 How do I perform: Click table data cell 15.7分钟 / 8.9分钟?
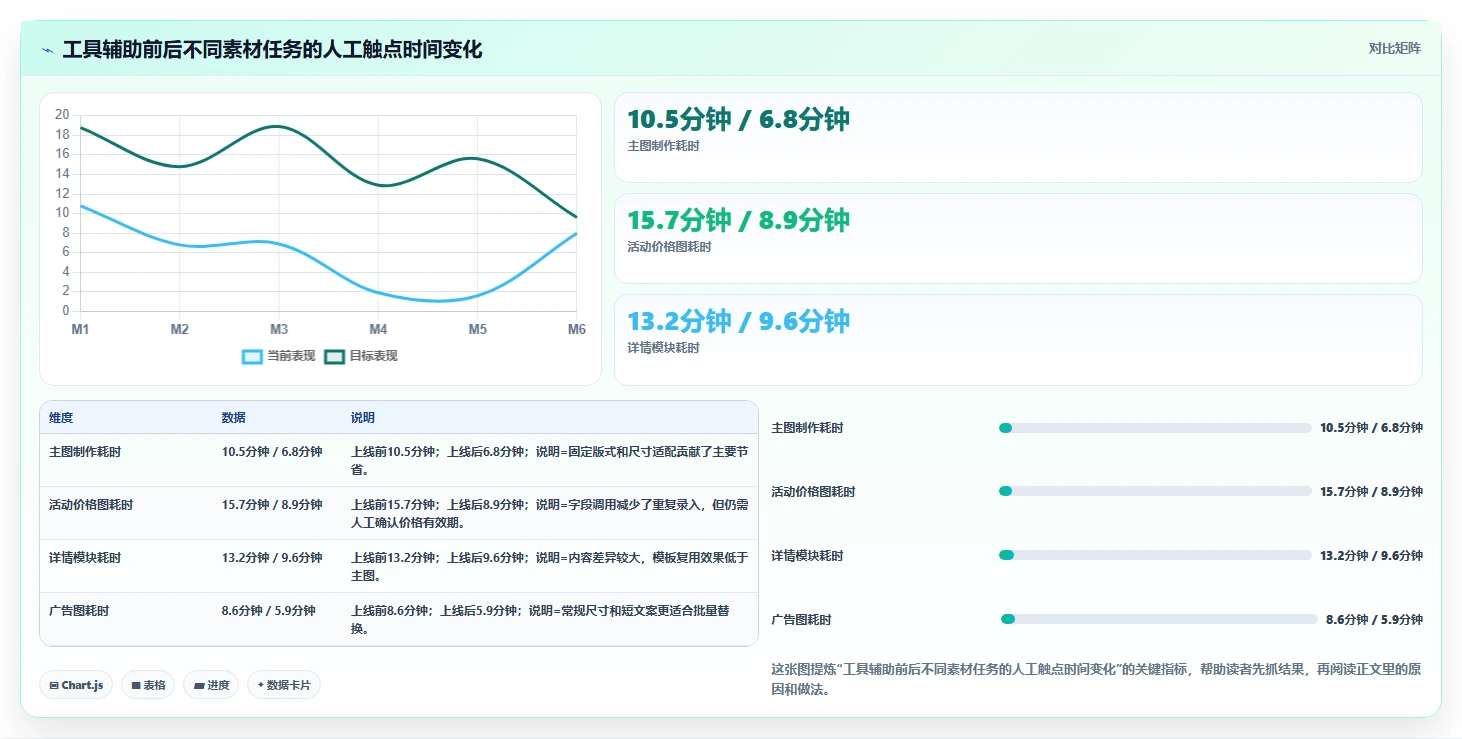(272, 505)
